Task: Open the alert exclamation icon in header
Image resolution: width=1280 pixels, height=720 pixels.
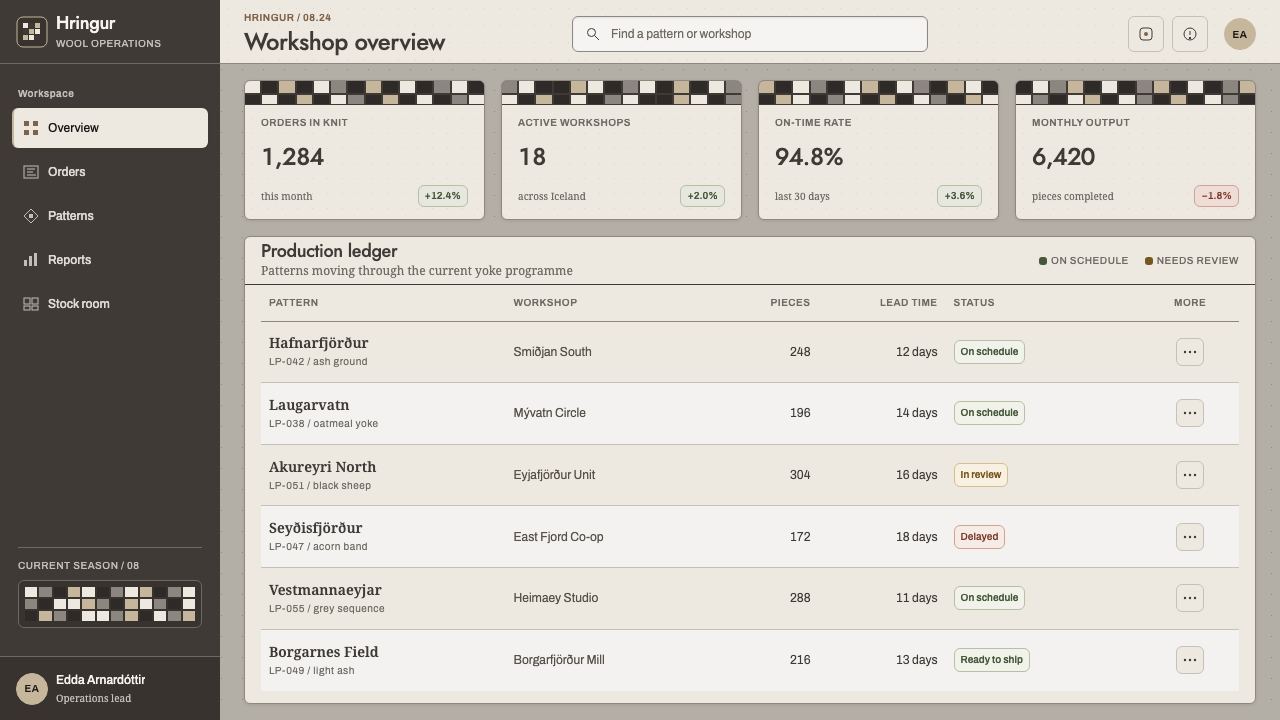Action: click(x=1190, y=34)
